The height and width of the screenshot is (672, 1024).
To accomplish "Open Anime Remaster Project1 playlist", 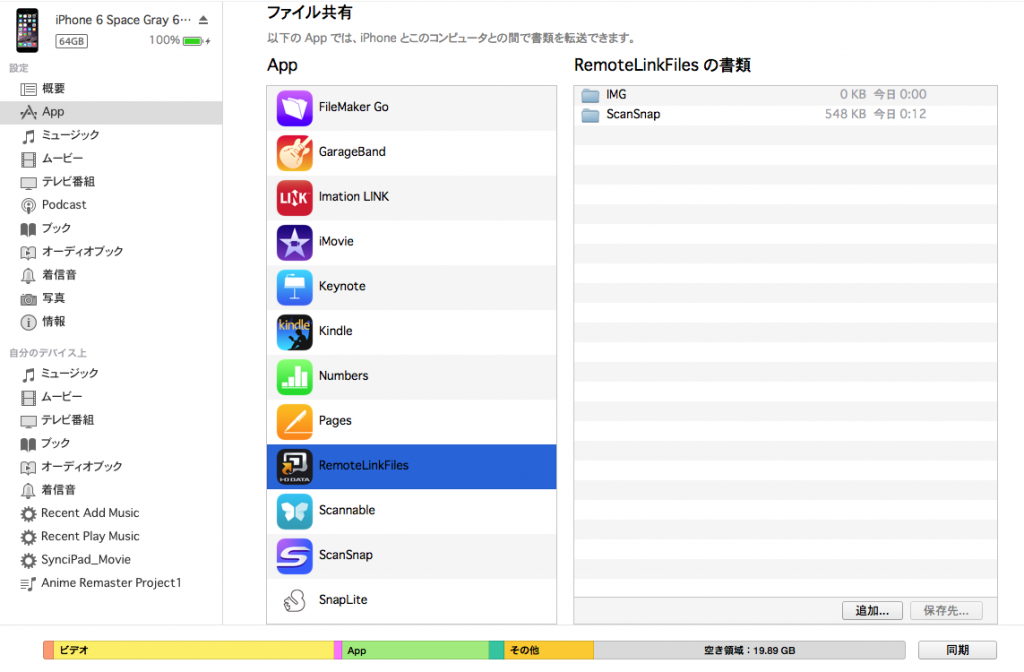I will [x=110, y=583].
